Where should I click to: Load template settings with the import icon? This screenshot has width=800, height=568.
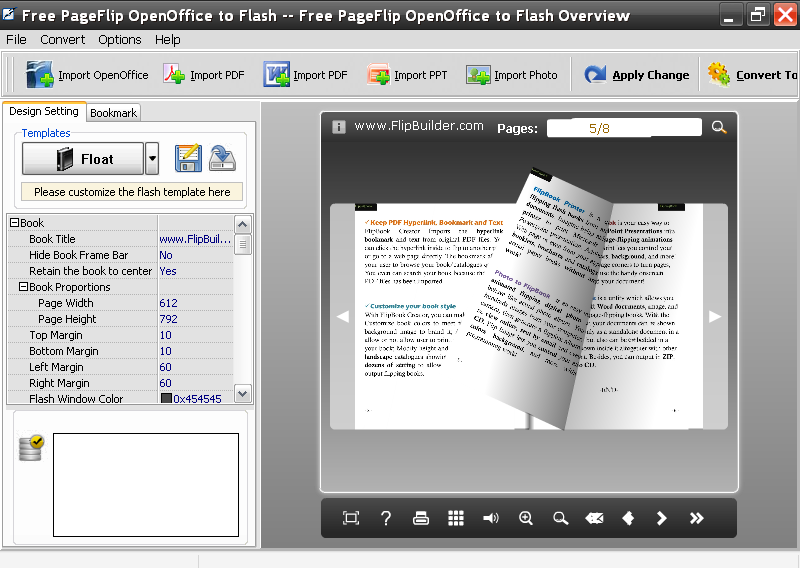pyautogui.click(x=222, y=158)
